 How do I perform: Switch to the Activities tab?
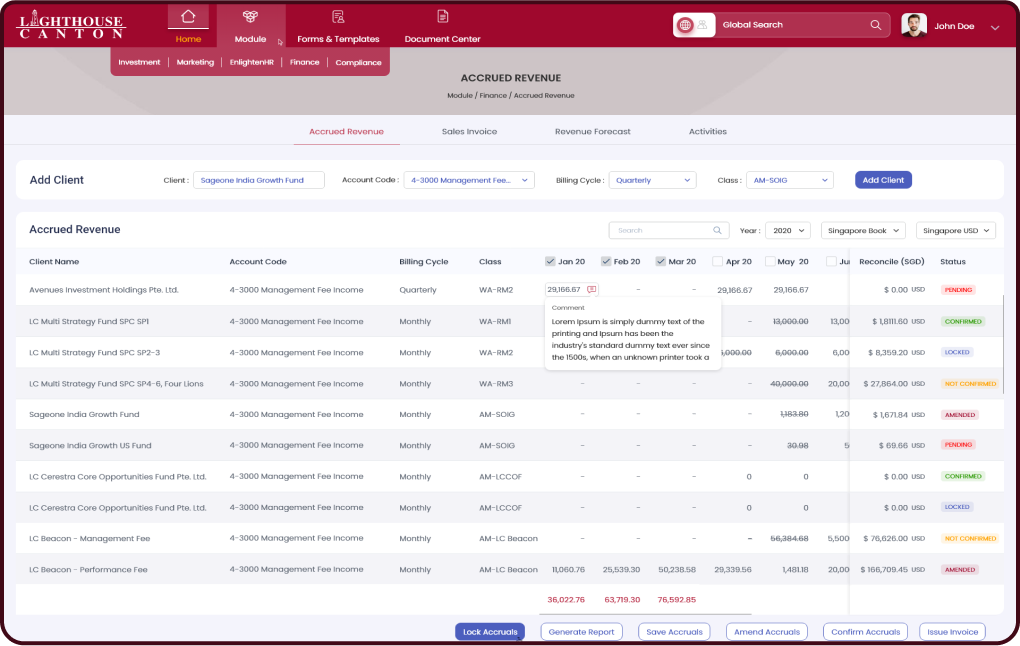tap(708, 131)
